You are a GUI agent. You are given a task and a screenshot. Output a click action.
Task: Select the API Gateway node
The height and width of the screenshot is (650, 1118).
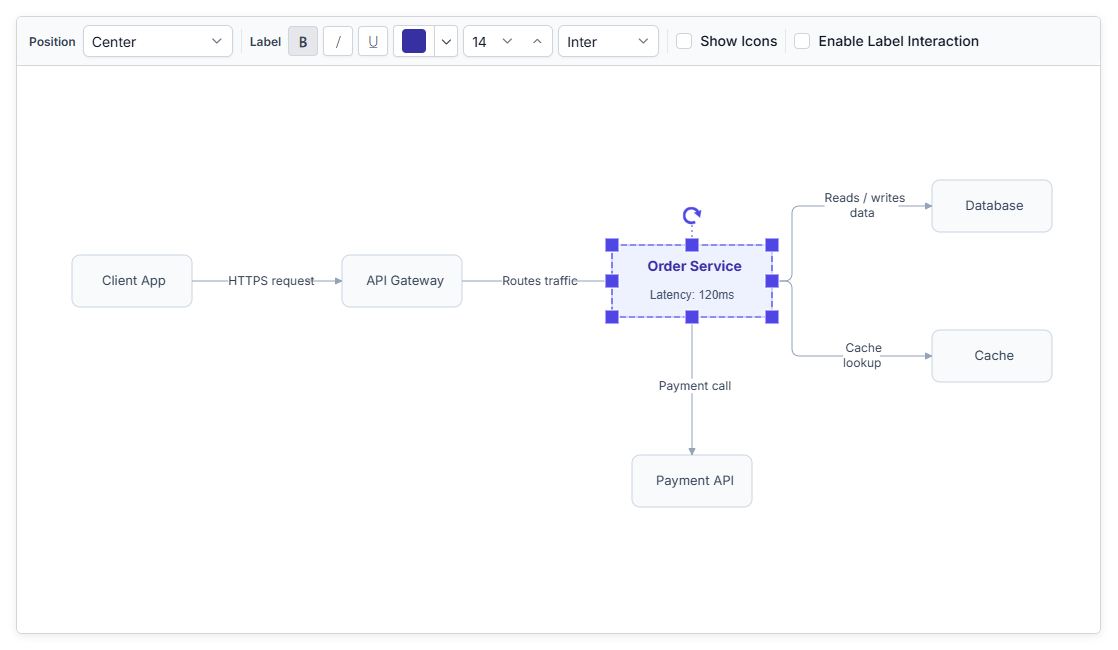point(402,281)
